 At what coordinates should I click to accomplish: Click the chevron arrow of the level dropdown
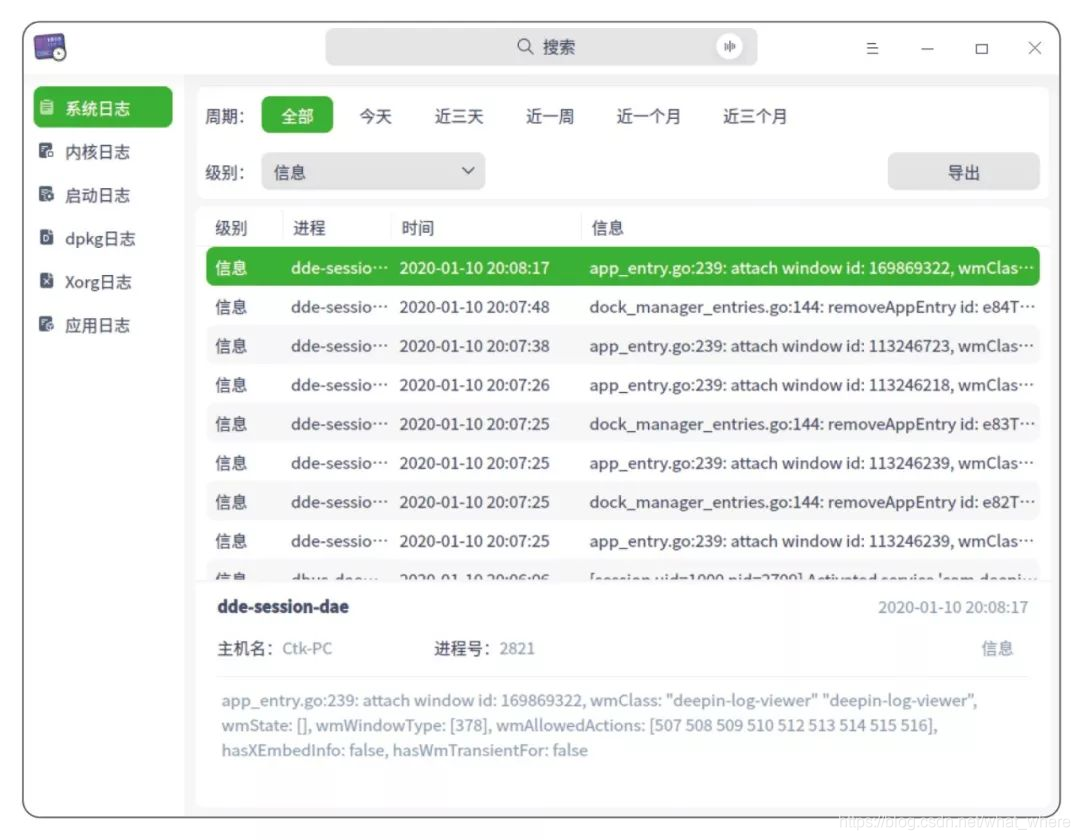click(x=468, y=171)
